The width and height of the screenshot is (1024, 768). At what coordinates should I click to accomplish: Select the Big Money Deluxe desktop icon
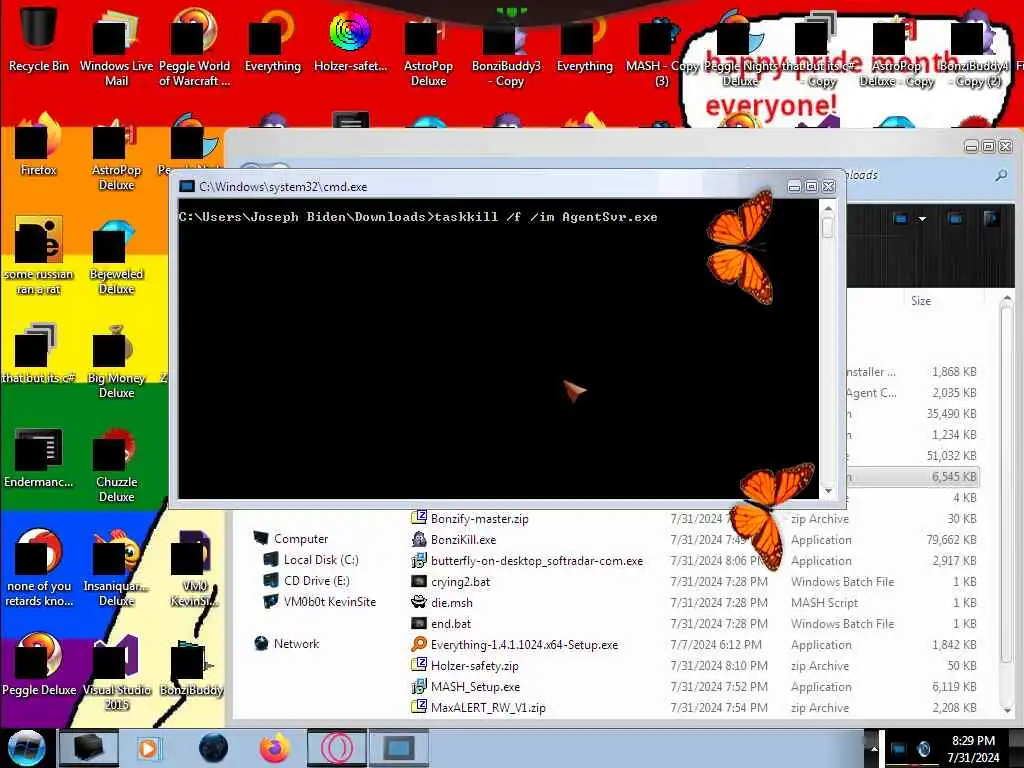coord(116,361)
